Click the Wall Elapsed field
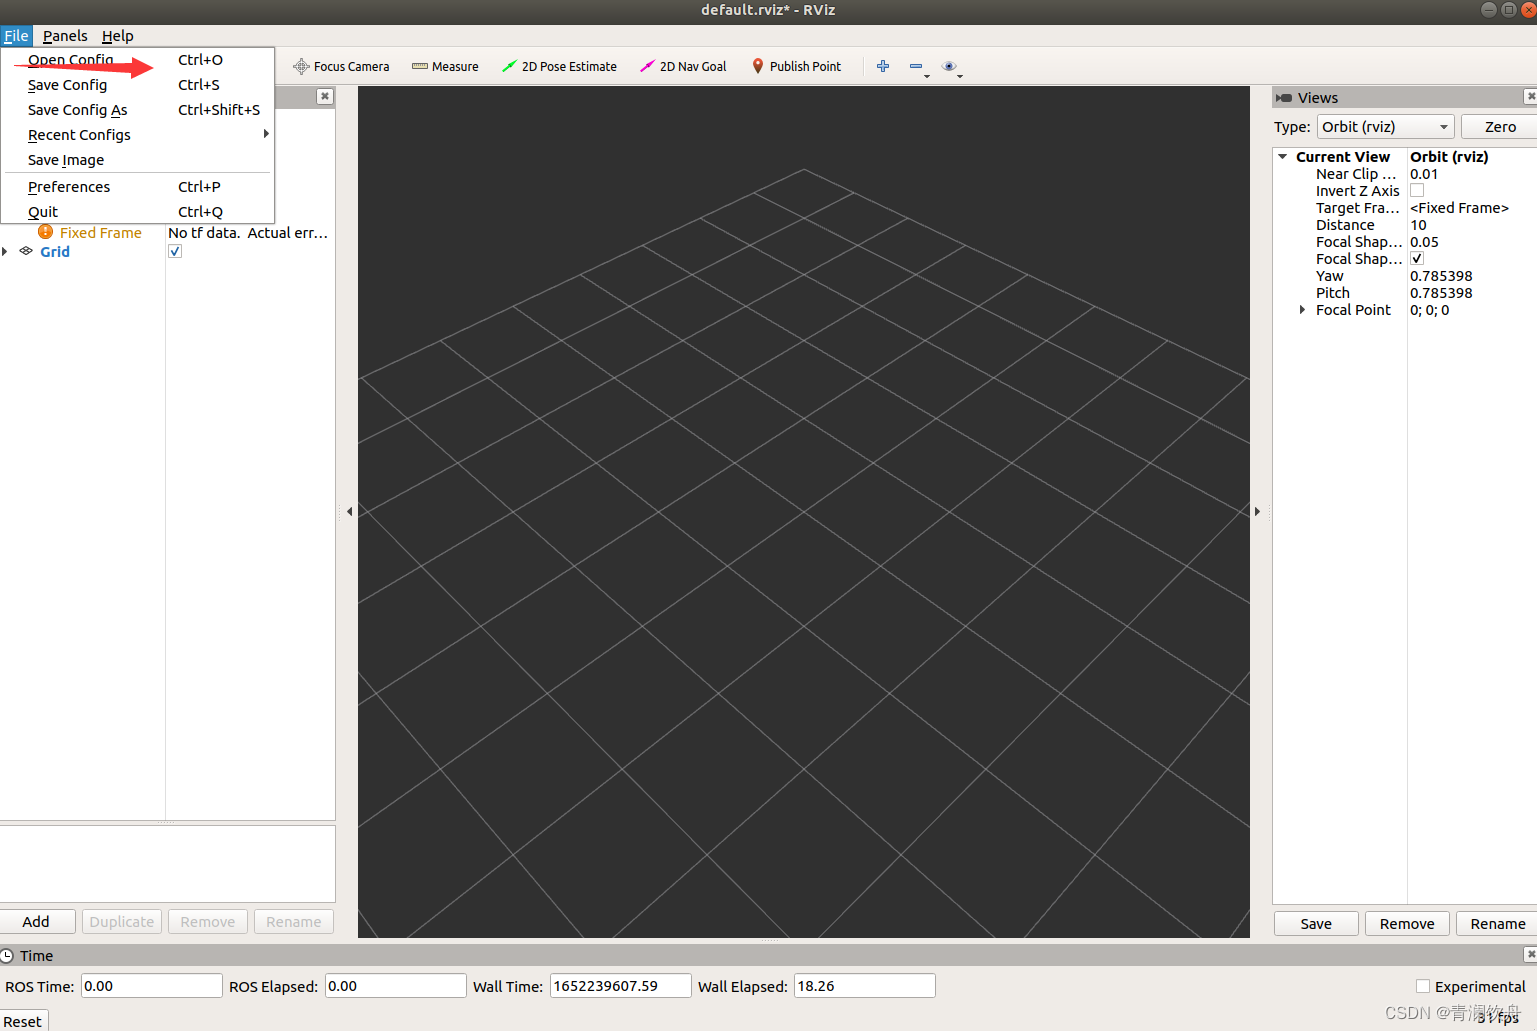Viewport: 1537px width, 1031px height. coord(864,986)
